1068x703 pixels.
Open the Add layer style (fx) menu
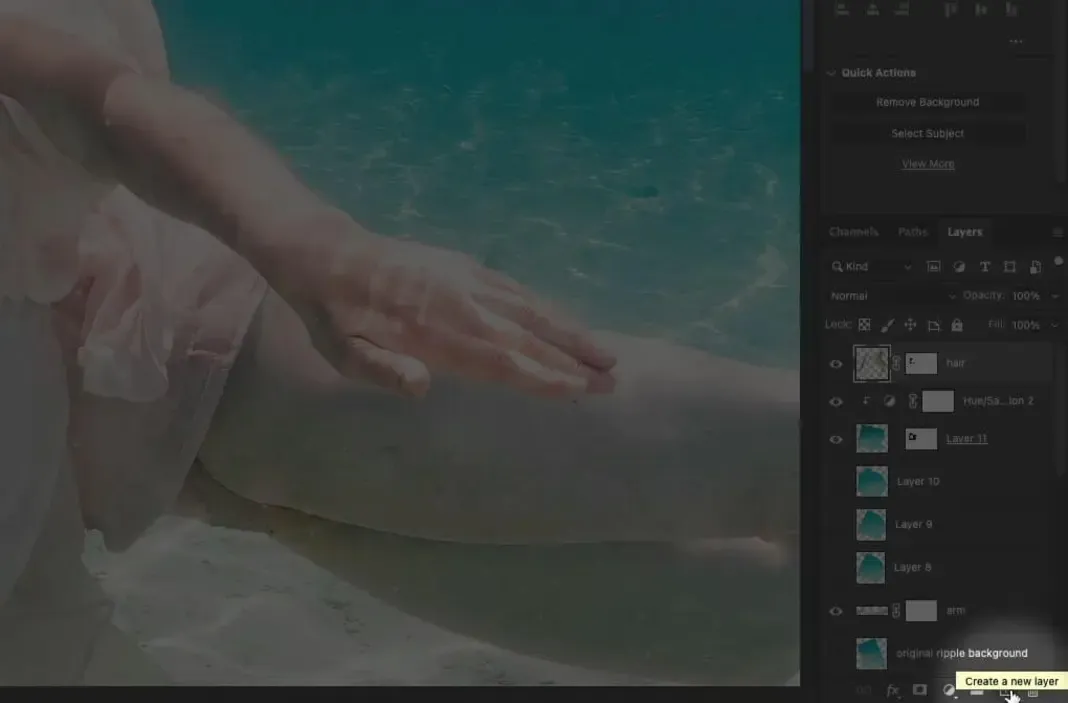pos(893,690)
